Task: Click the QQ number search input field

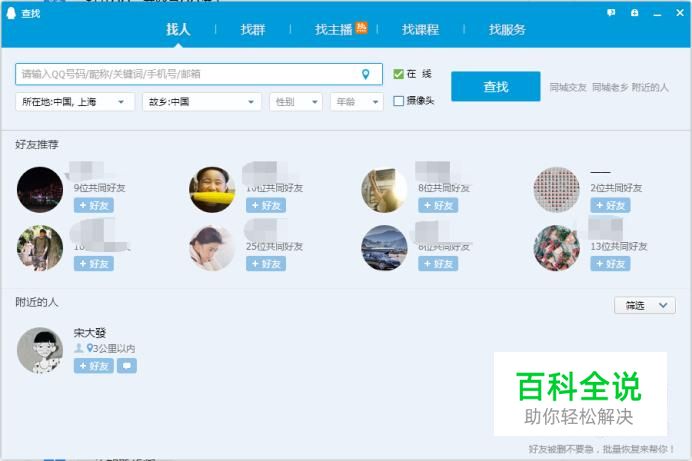Action: point(199,74)
